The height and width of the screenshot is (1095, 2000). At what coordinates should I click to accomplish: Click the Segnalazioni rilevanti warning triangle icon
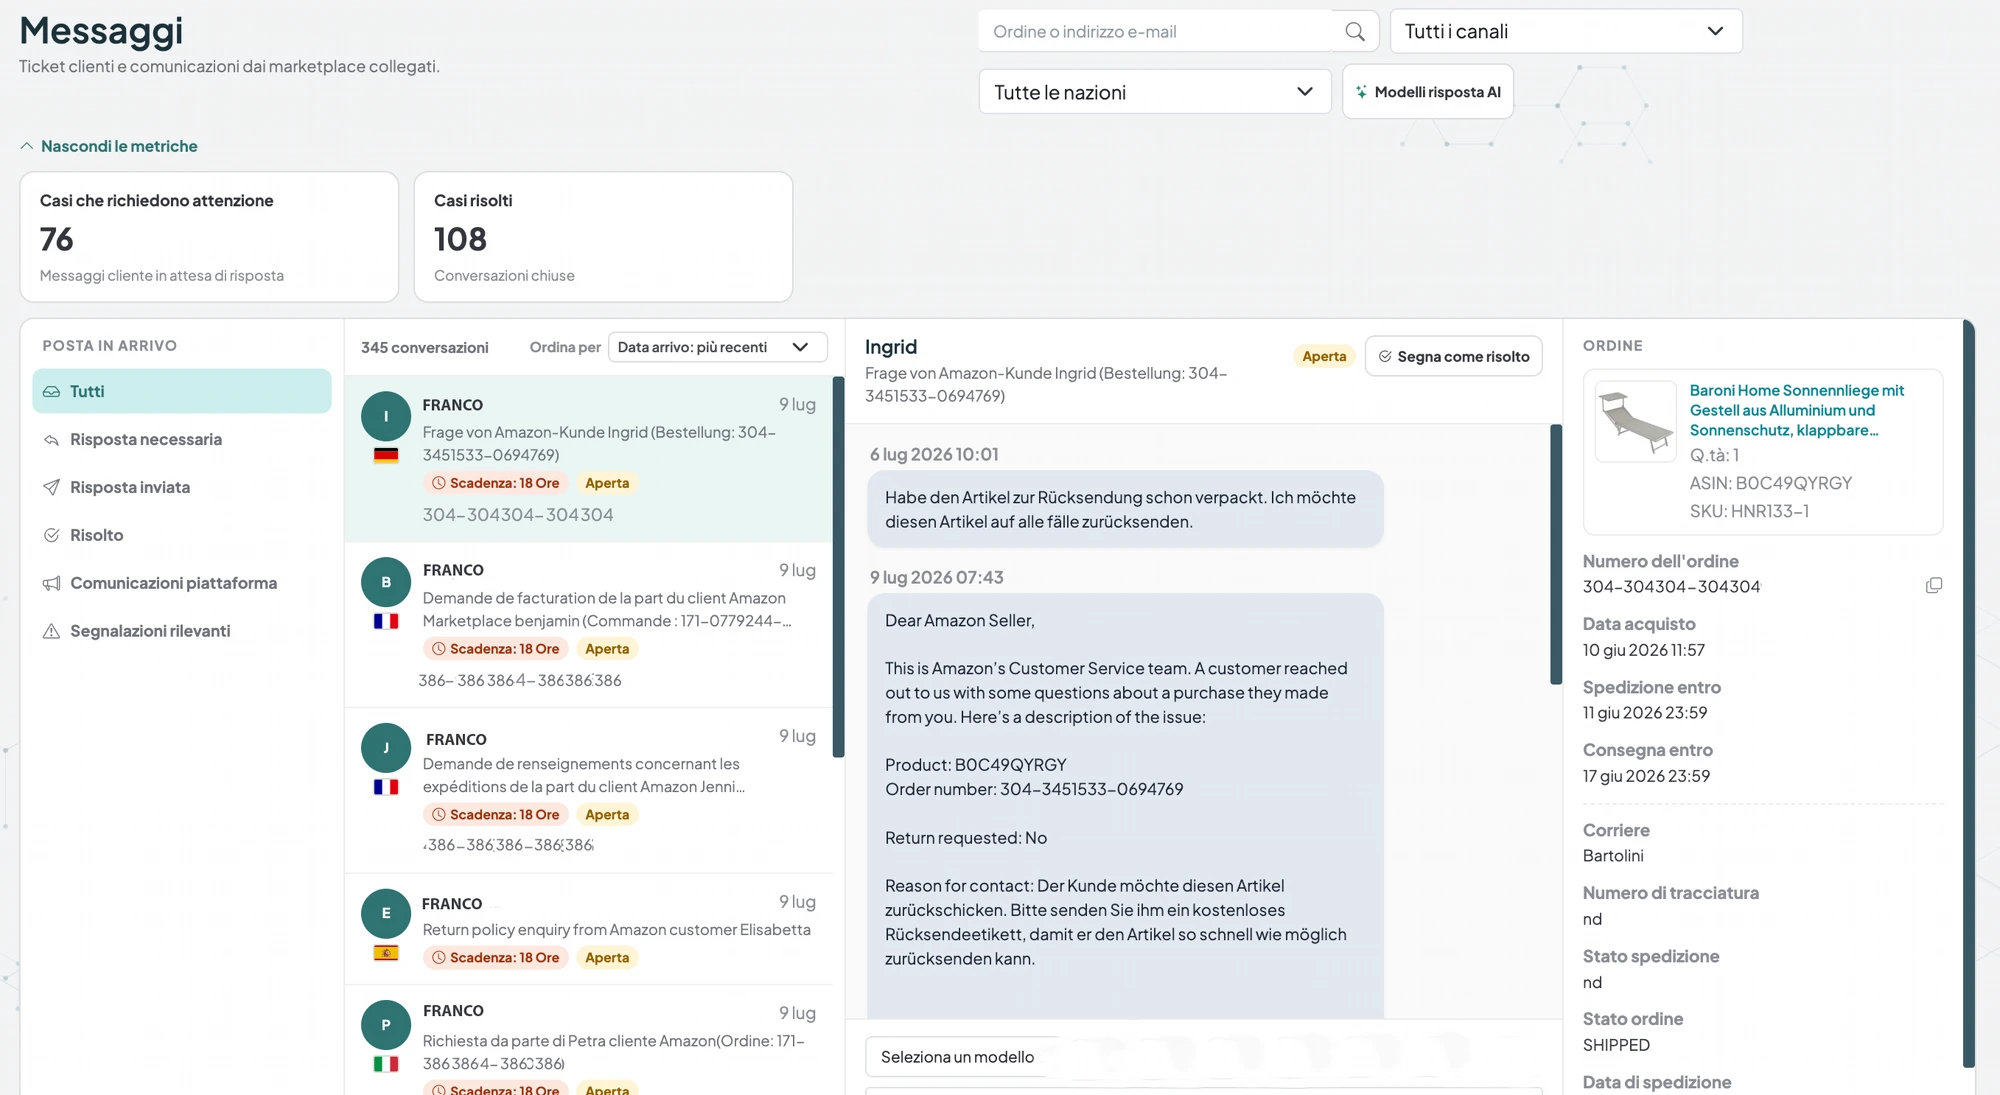[51, 631]
